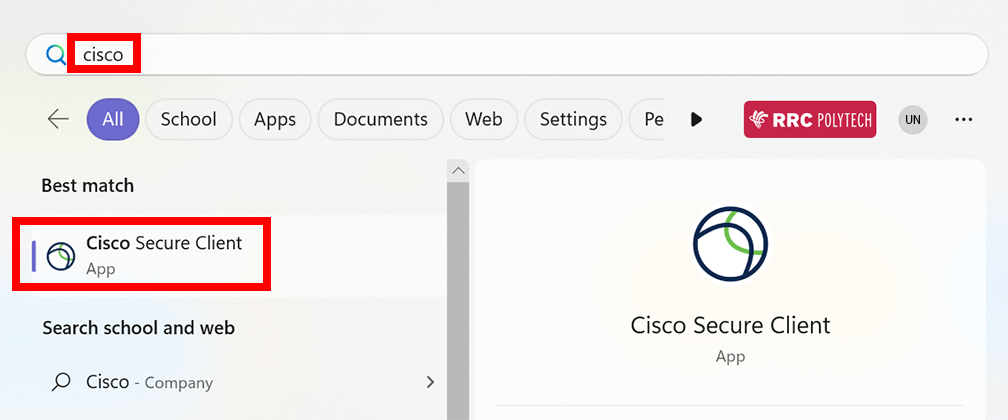This screenshot has width=1008, height=420.
Task: Open the UN account avatar
Action: (913, 120)
